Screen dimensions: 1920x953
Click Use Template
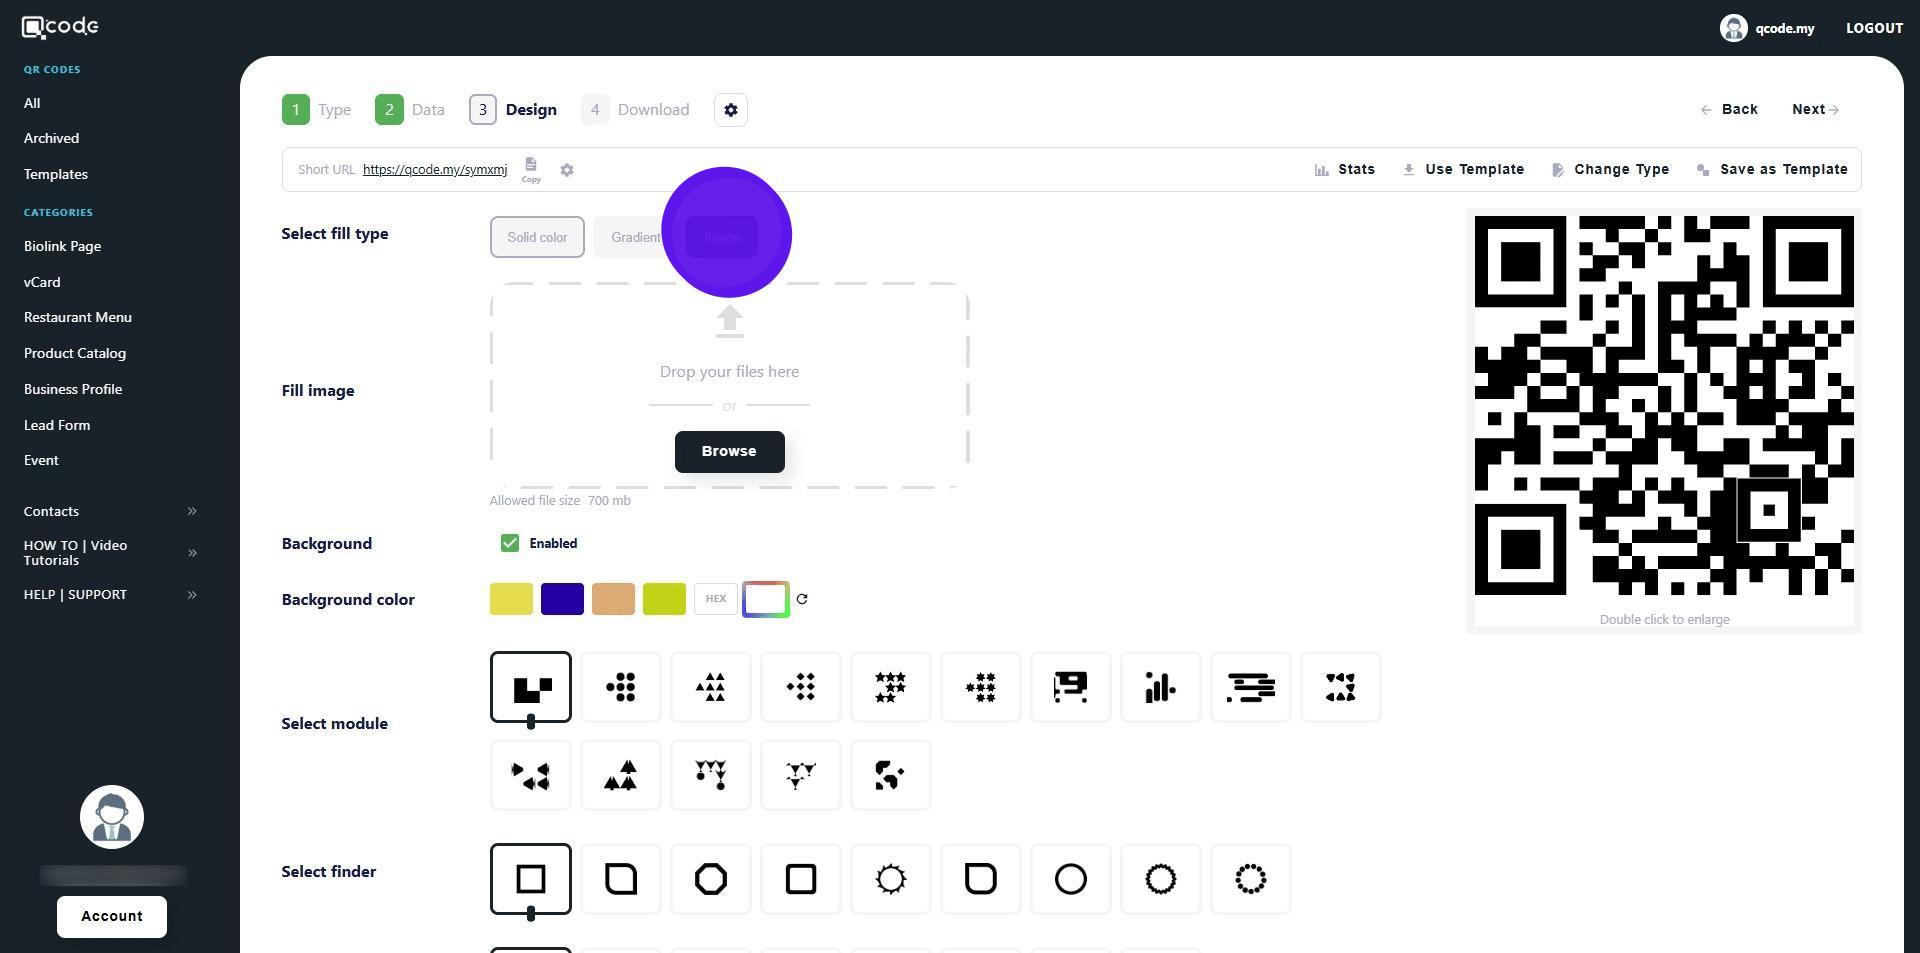[1464, 170]
